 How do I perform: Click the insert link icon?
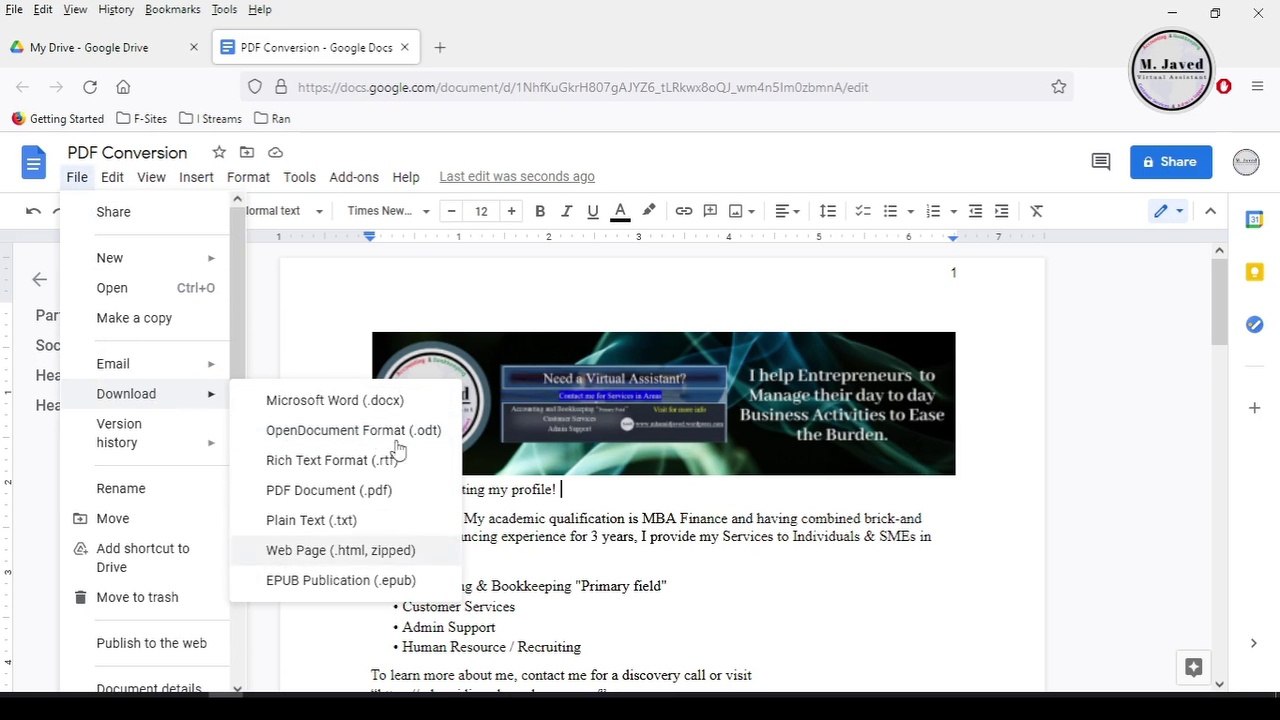coord(684,211)
